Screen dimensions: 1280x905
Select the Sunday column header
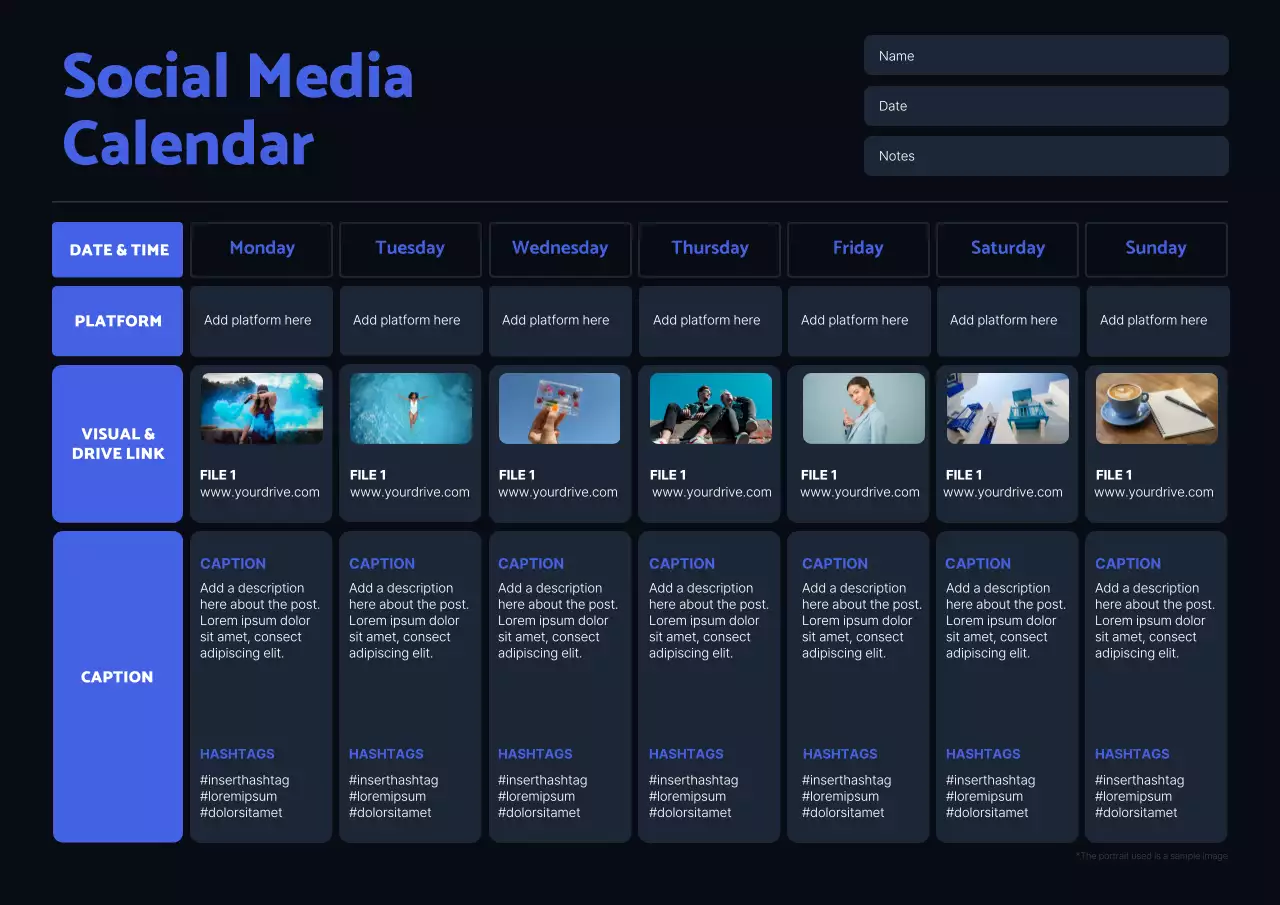point(1156,248)
